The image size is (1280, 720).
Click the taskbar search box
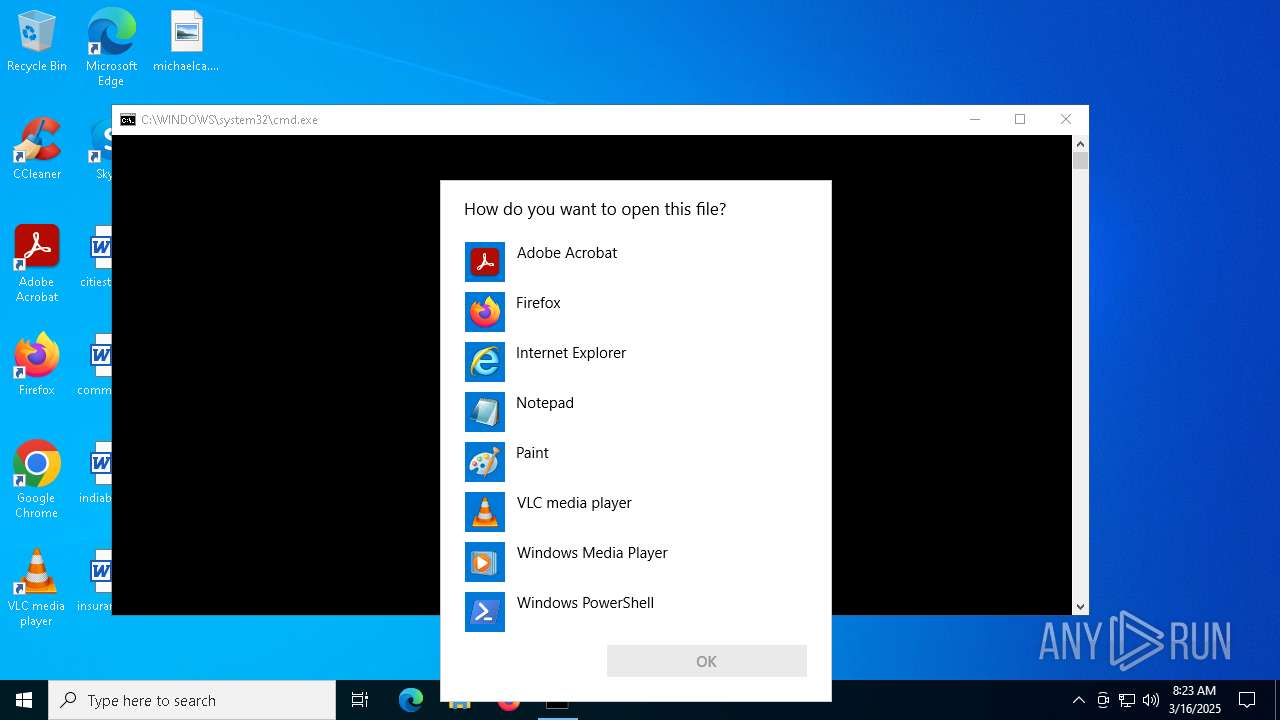click(x=192, y=700)
